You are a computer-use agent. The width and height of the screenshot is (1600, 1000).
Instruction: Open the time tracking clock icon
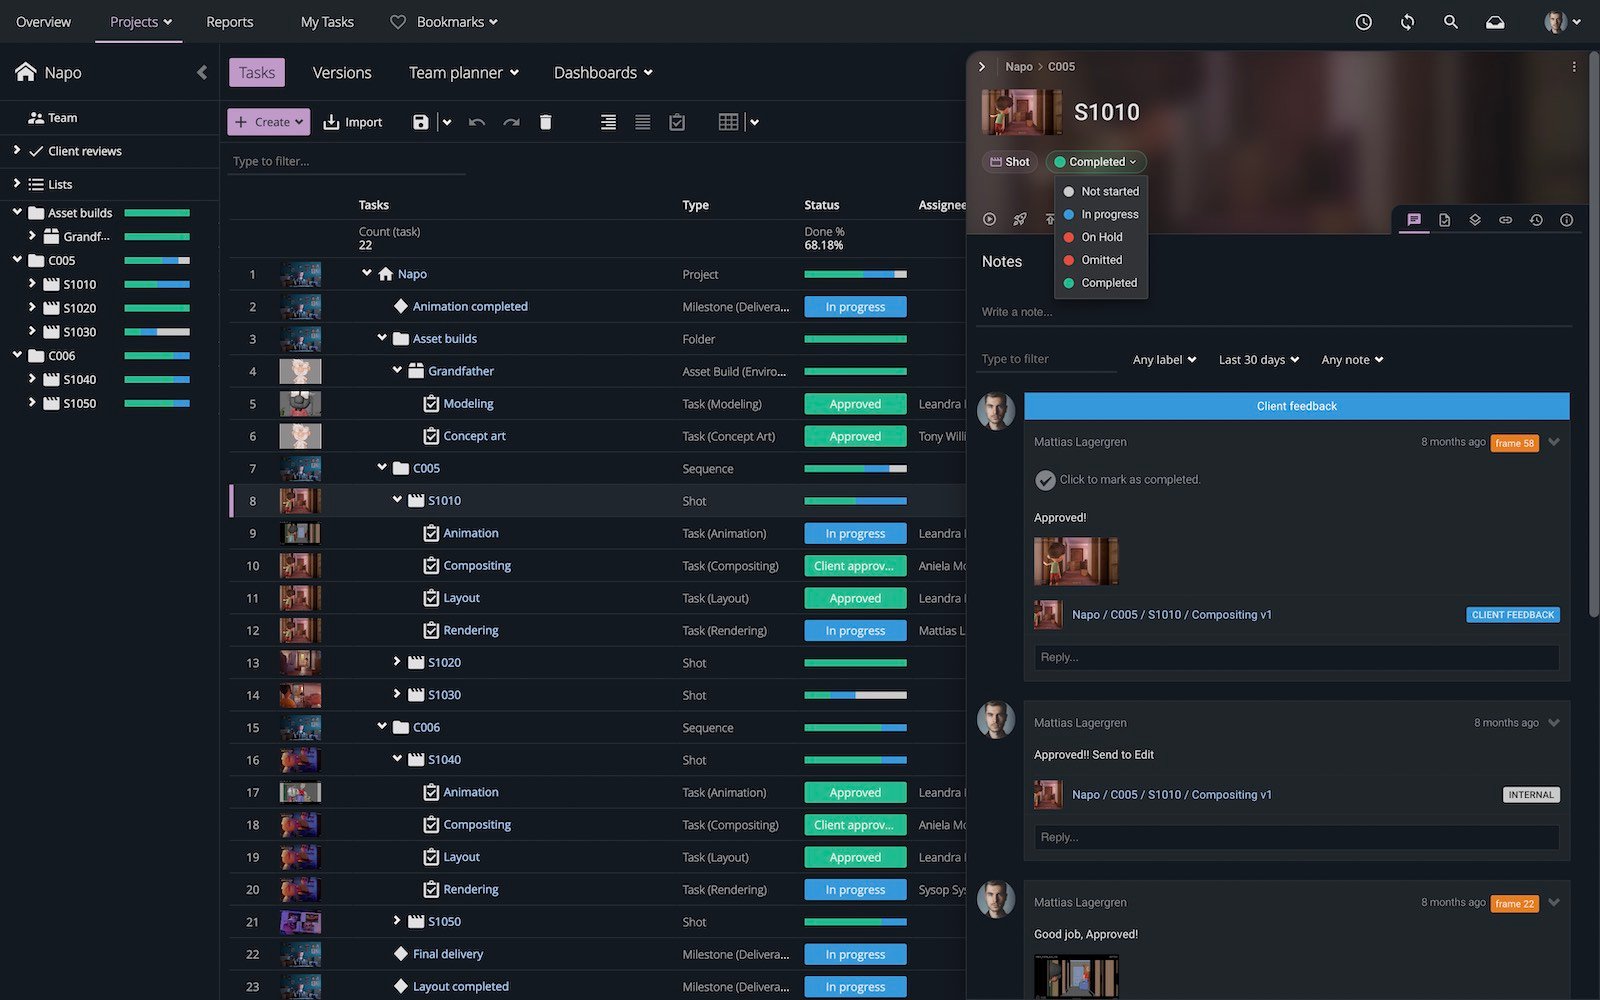[1363, 22]
